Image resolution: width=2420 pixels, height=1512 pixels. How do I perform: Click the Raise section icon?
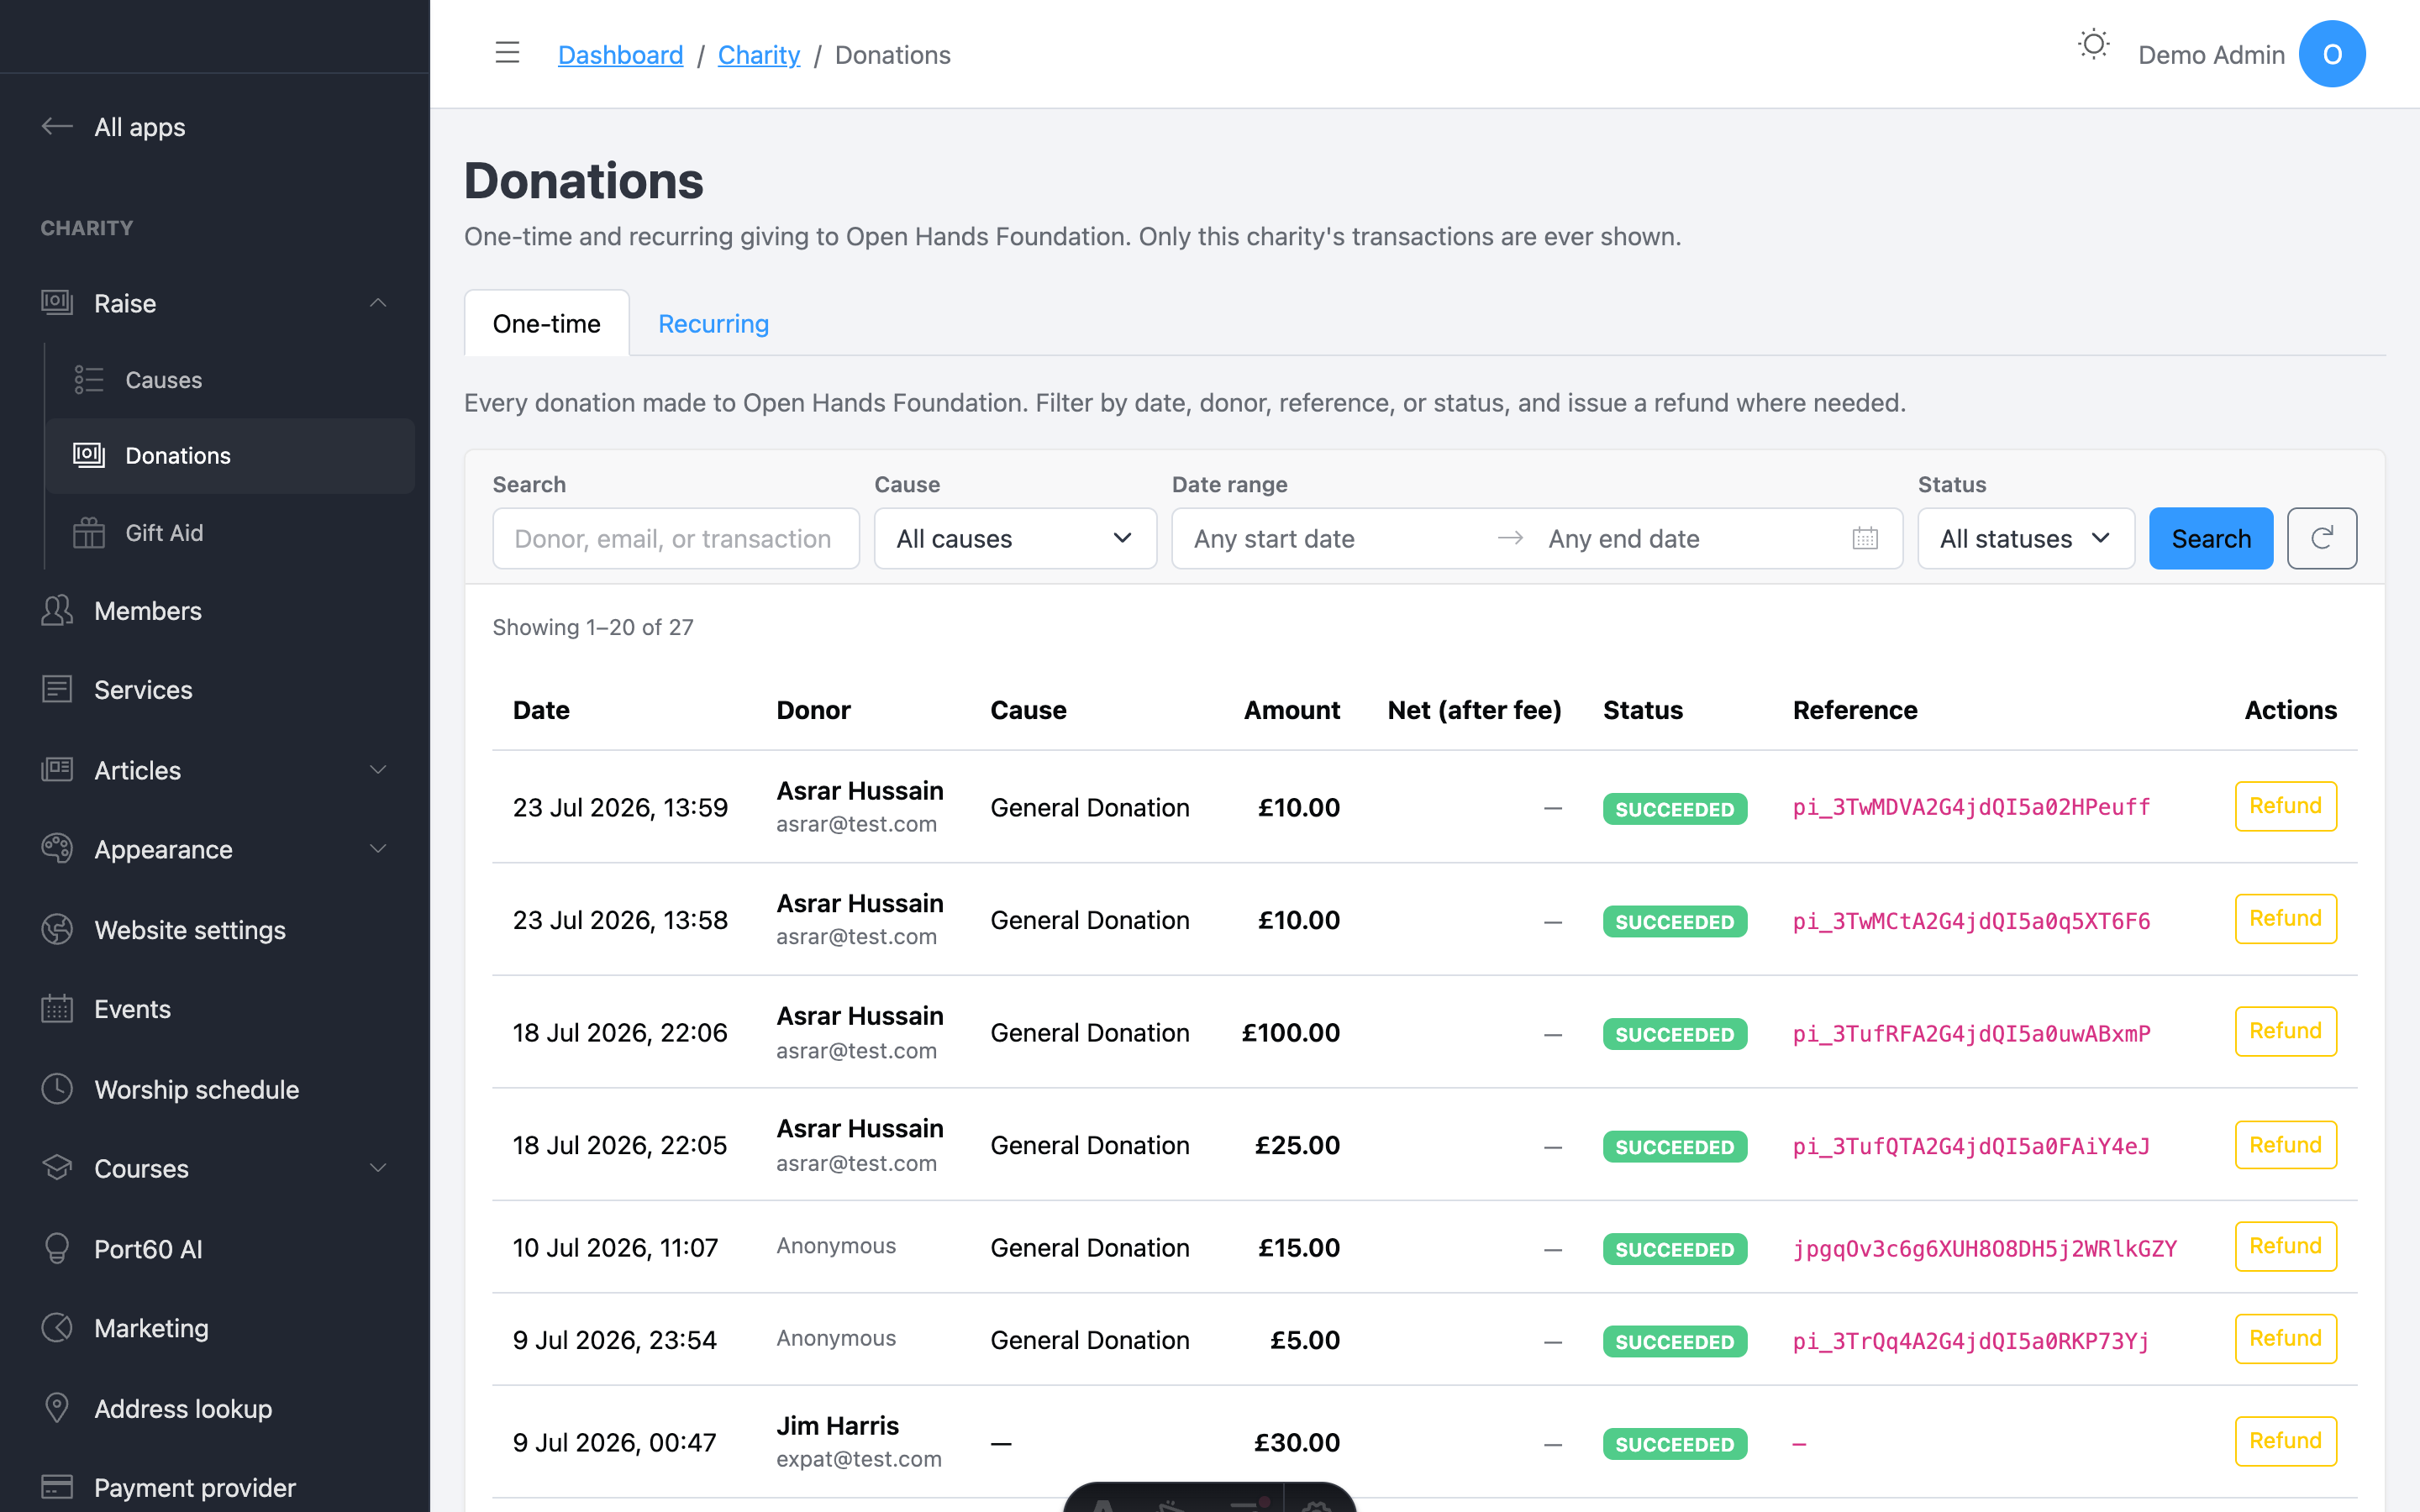[x=57, y=302]
